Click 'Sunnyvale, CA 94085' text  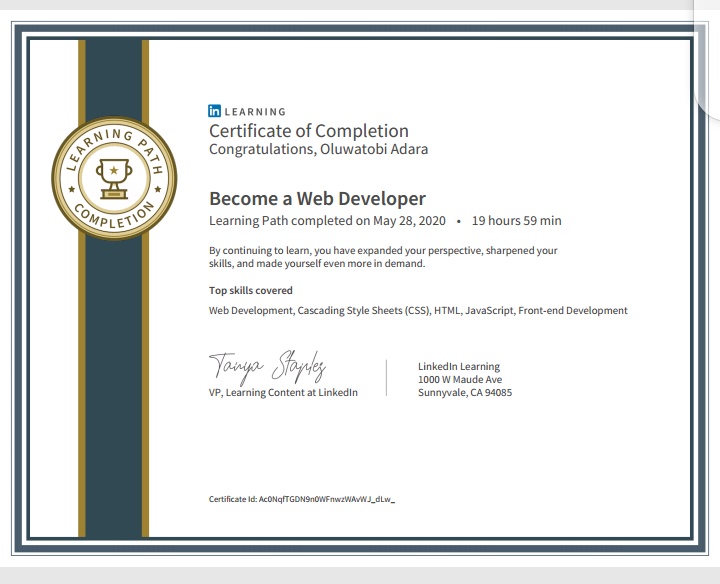(465, 393)
